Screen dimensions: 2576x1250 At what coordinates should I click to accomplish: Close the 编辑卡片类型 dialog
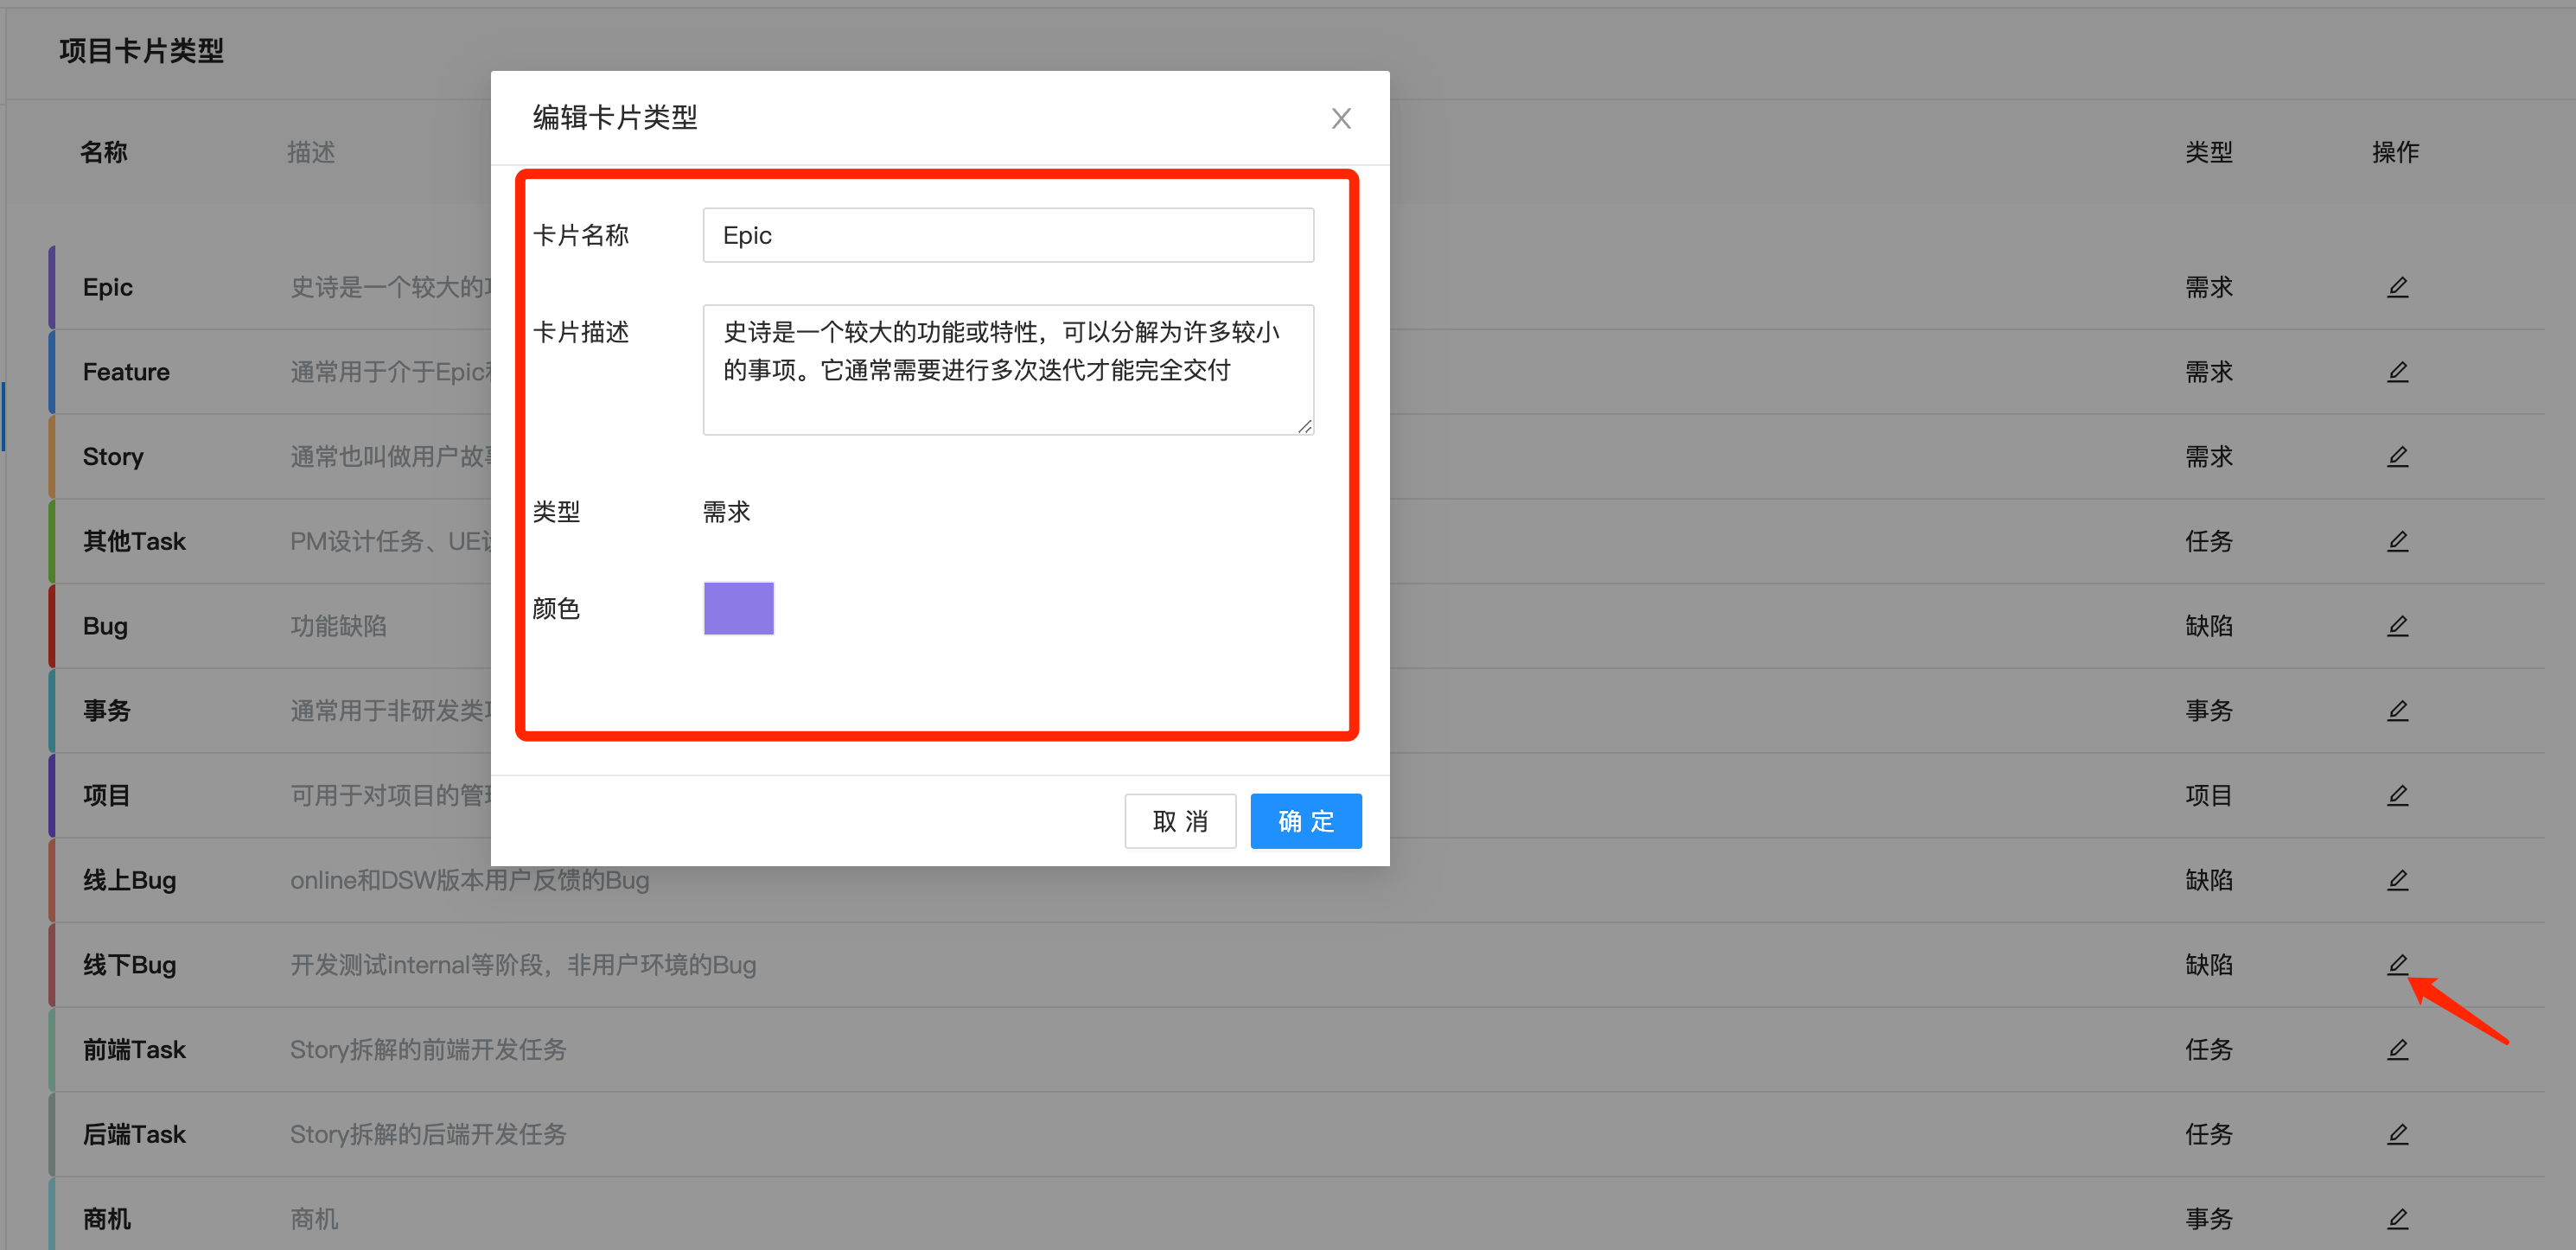pyautogui.click(x=1341, y=118)
